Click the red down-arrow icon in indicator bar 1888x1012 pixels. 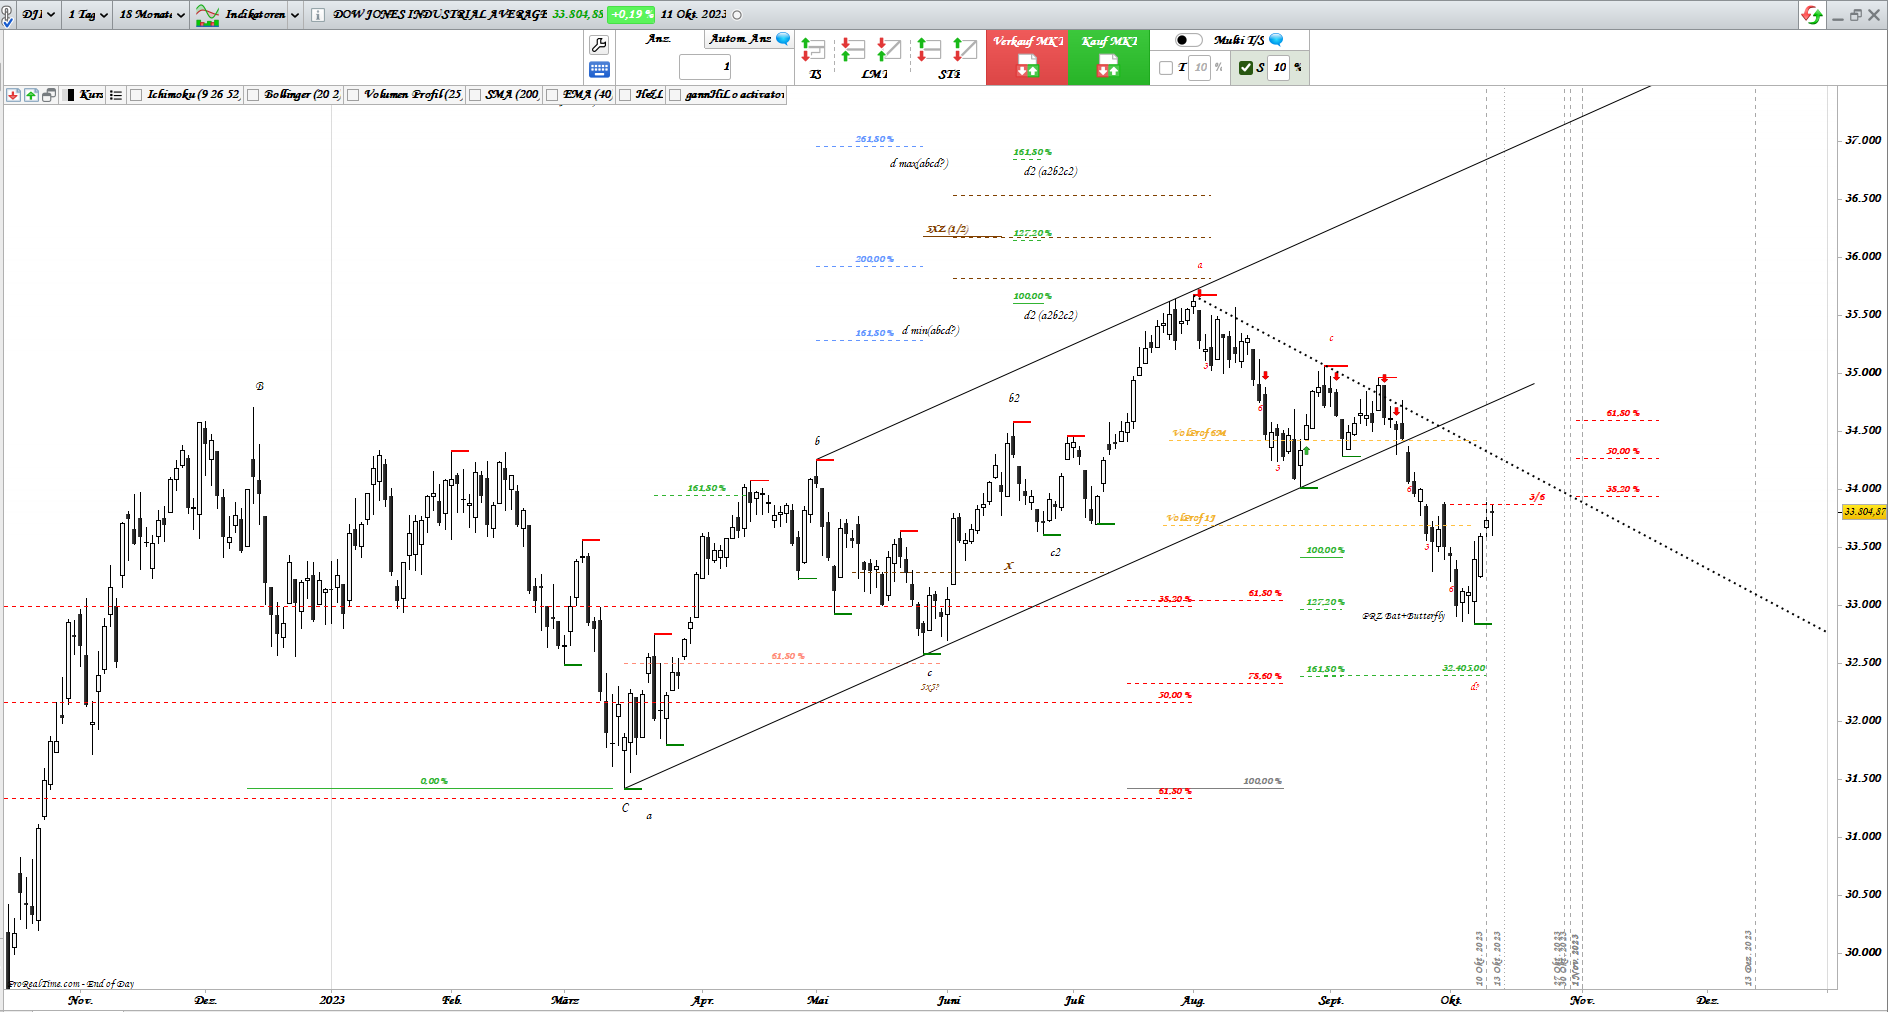[x=13, y=95]
